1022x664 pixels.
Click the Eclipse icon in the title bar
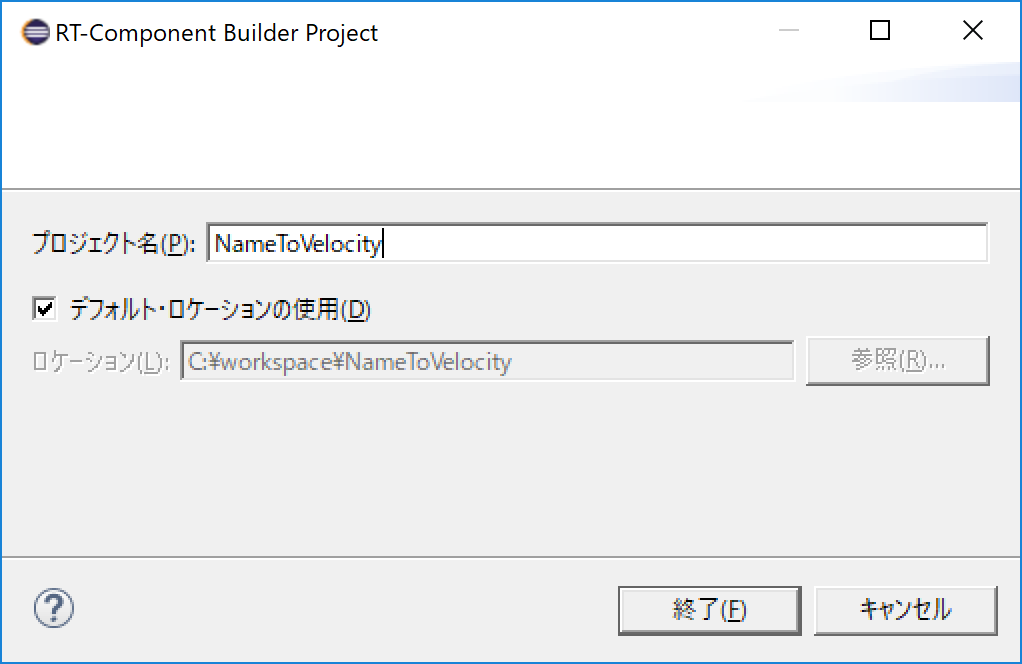35,32
